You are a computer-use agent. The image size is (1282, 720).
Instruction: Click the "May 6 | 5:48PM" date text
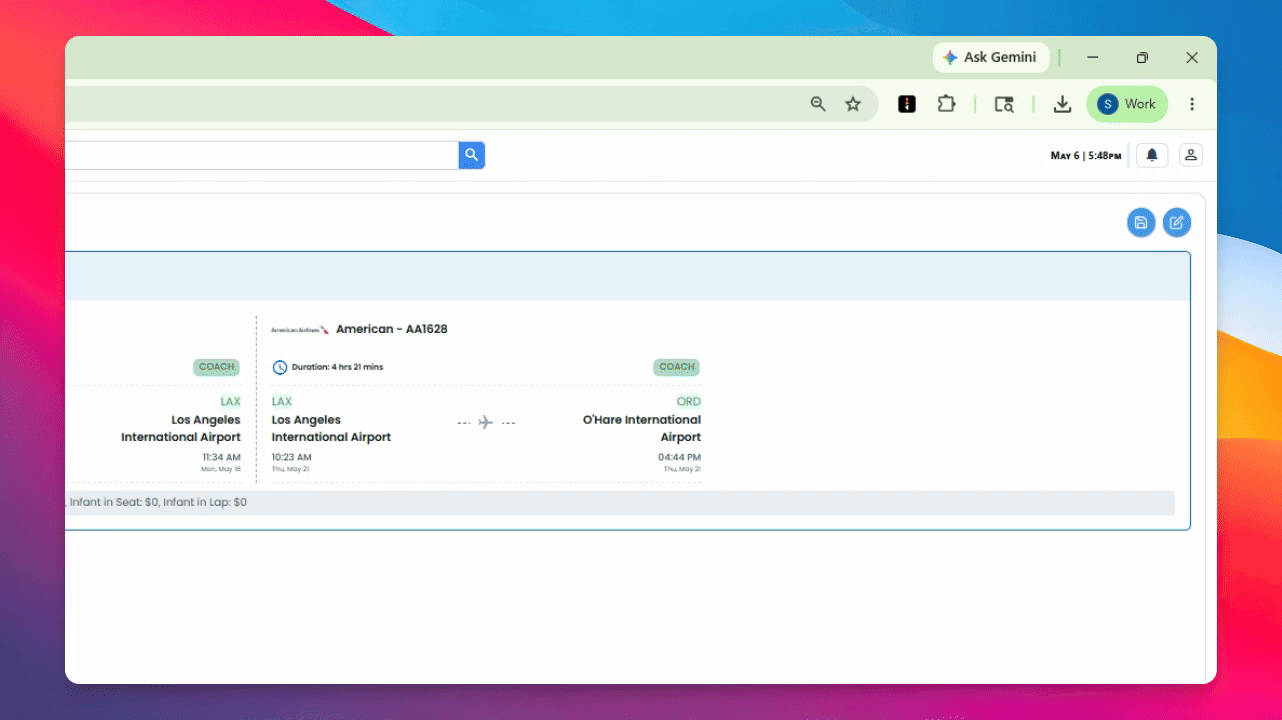coord(1086,156)
